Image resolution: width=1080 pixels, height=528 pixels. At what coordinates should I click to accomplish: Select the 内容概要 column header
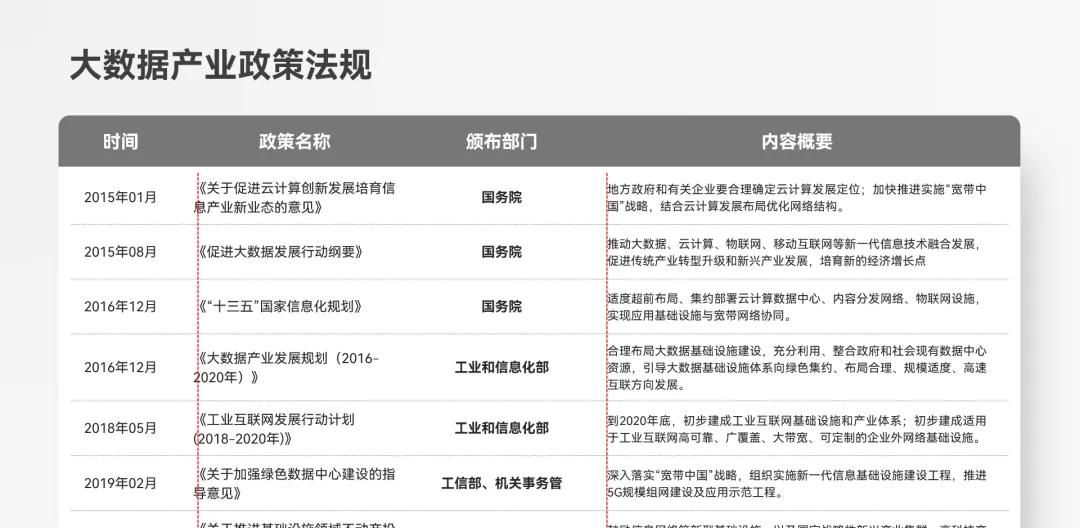coord(797,142)
